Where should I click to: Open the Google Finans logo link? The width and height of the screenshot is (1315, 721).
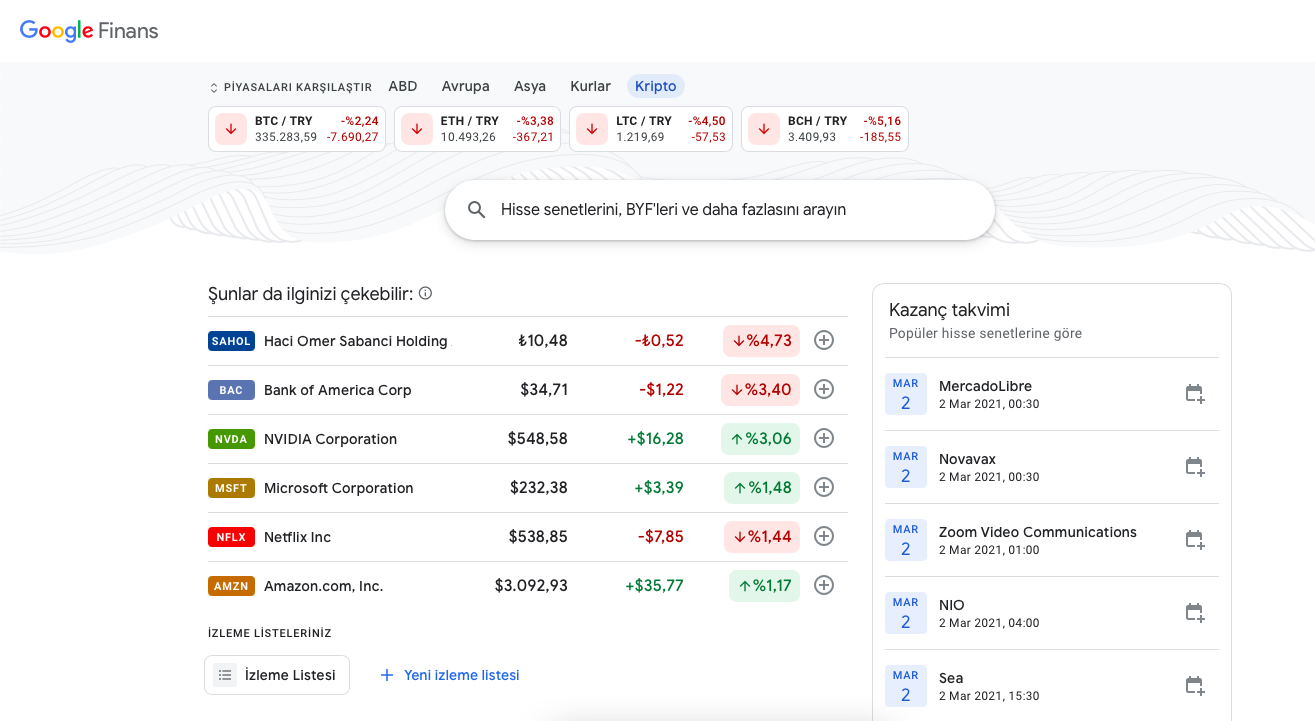[x=89, y=31]
